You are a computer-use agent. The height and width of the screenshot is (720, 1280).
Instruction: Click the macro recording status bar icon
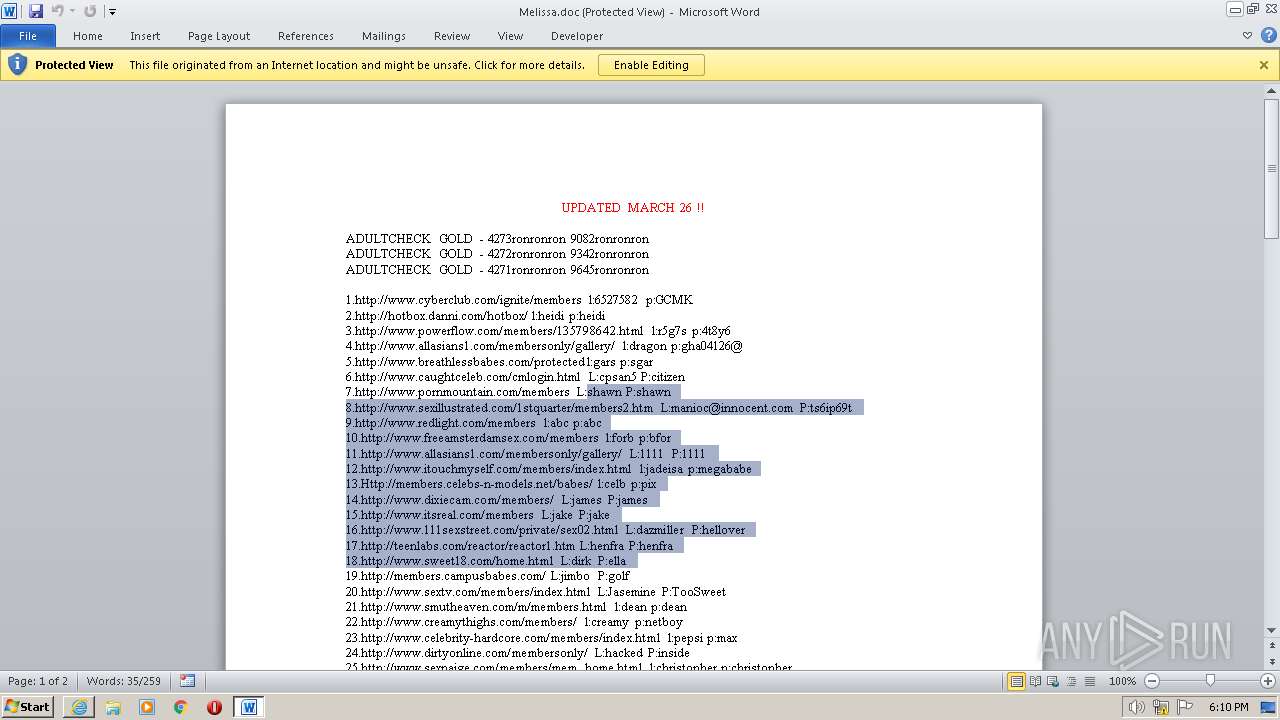(187, 681)
